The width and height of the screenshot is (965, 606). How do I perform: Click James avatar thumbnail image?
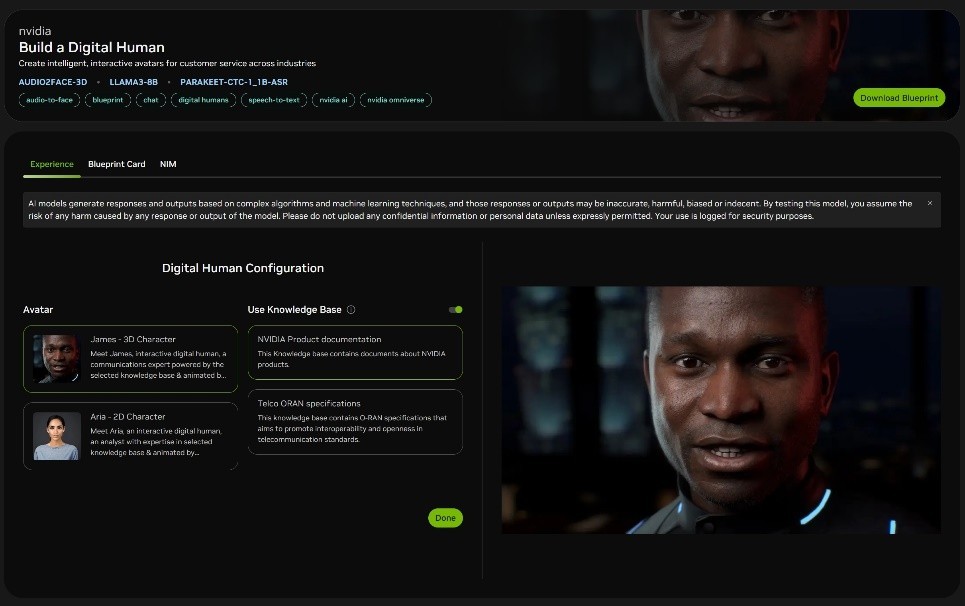[57, 359]
